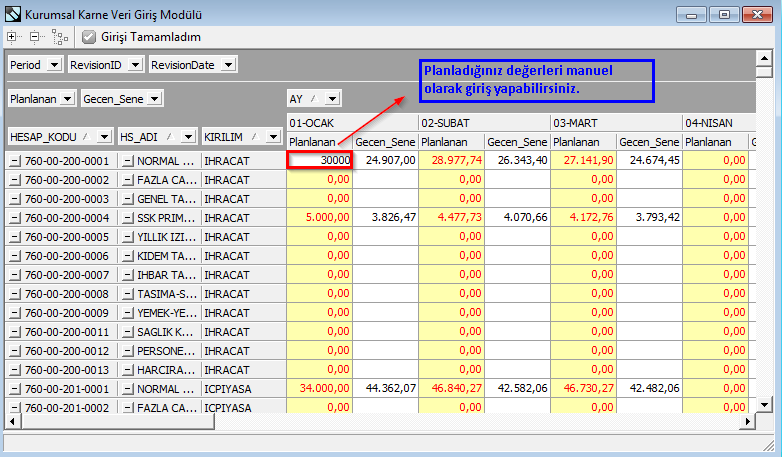Collapse account row 760-00-200-0008
Screen dimensions: 782x457
15,294
